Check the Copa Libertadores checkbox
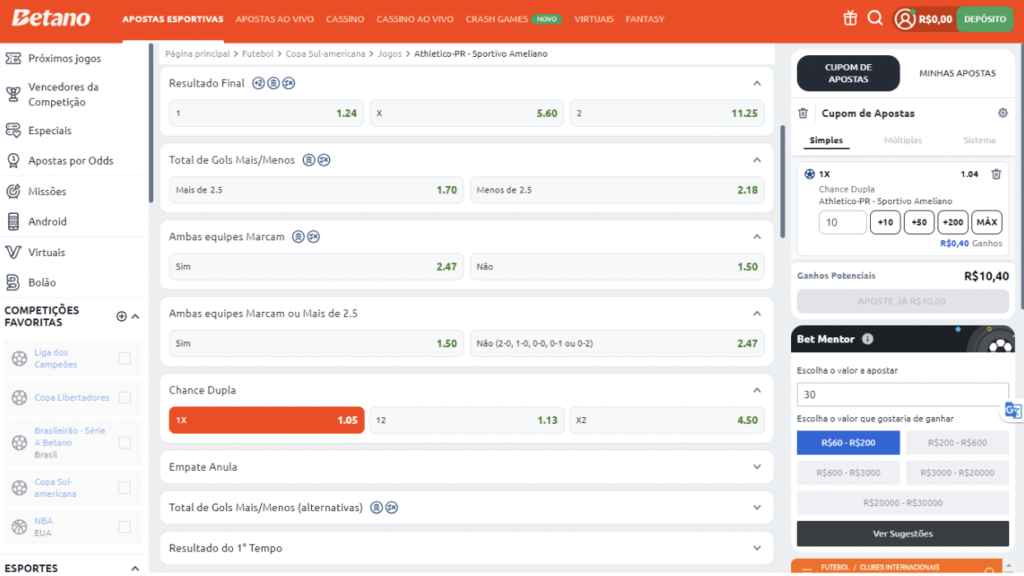Screen dimensions: 1024x576 pyautogui.click(x=124, y=397)
